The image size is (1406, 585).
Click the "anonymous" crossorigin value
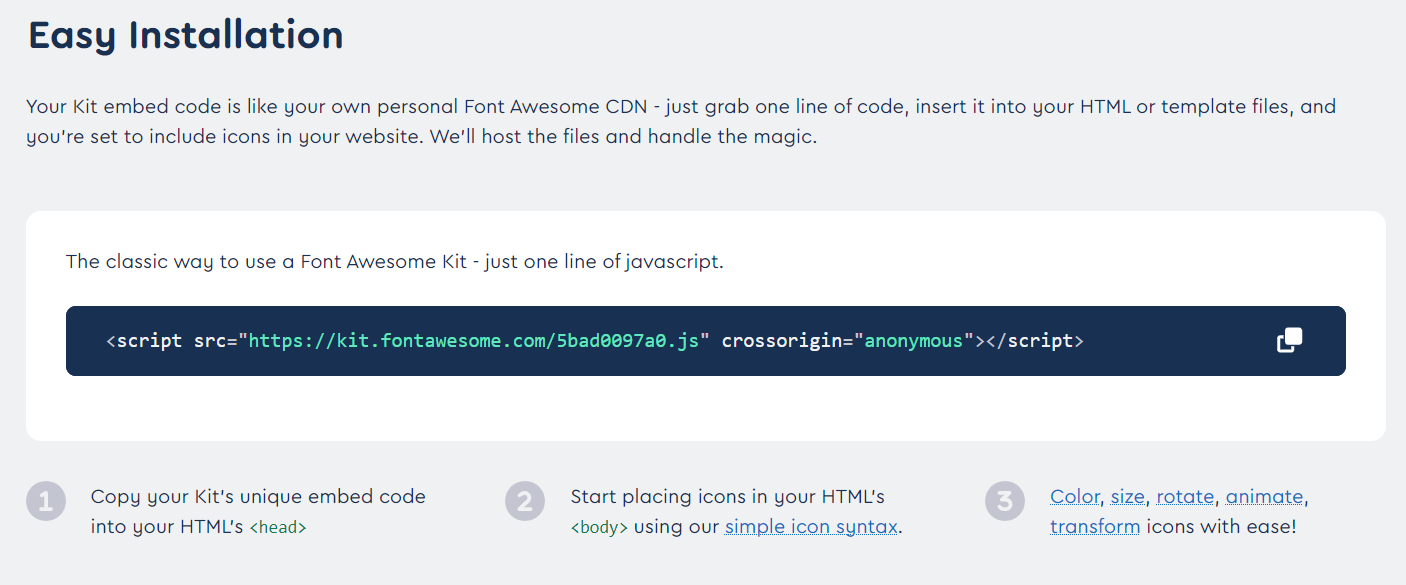click(919, 341)
